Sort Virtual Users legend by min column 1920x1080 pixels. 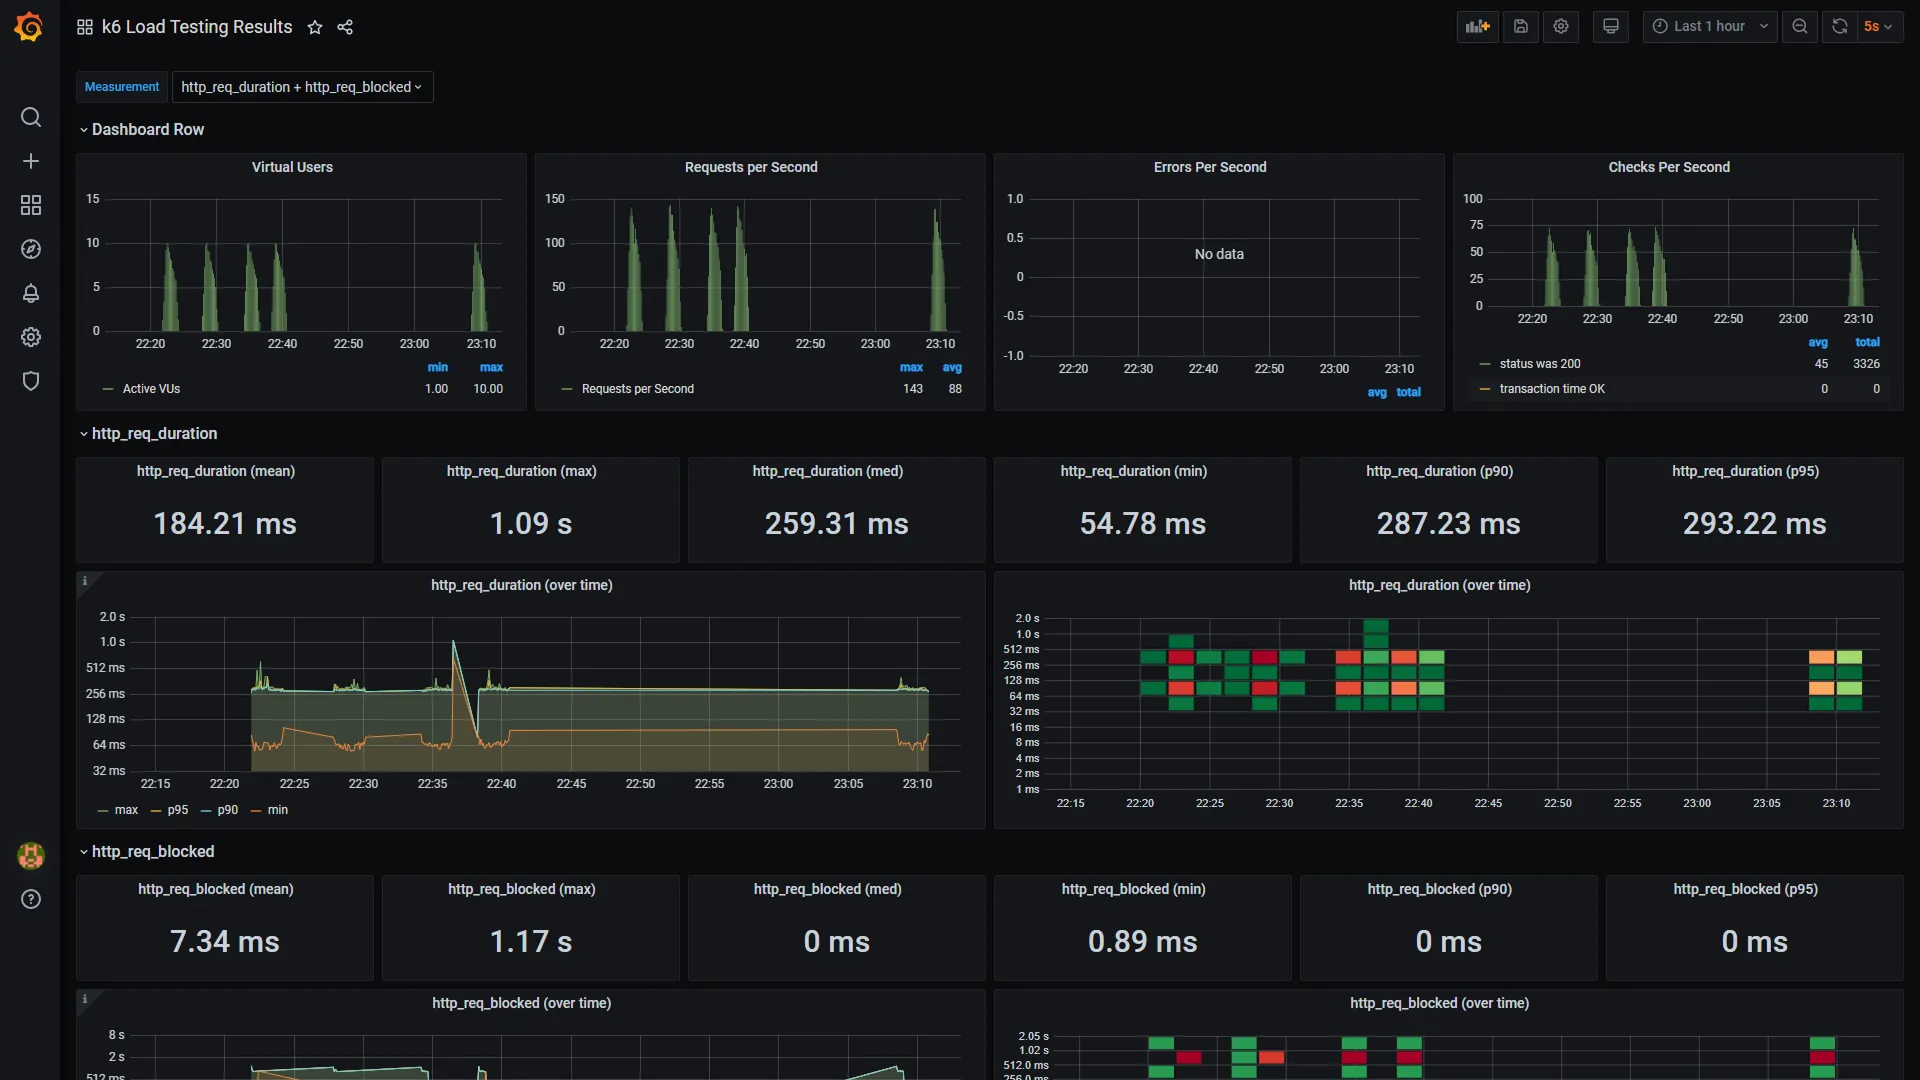click(438, 368)
